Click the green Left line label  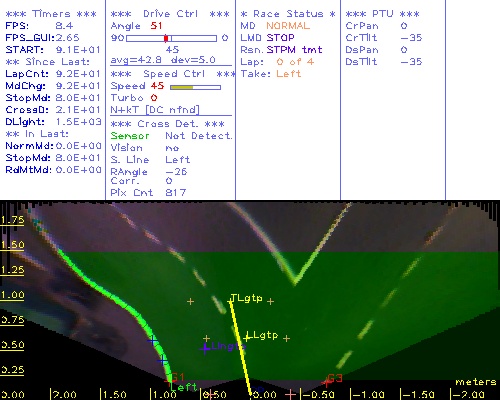point(184,387)
